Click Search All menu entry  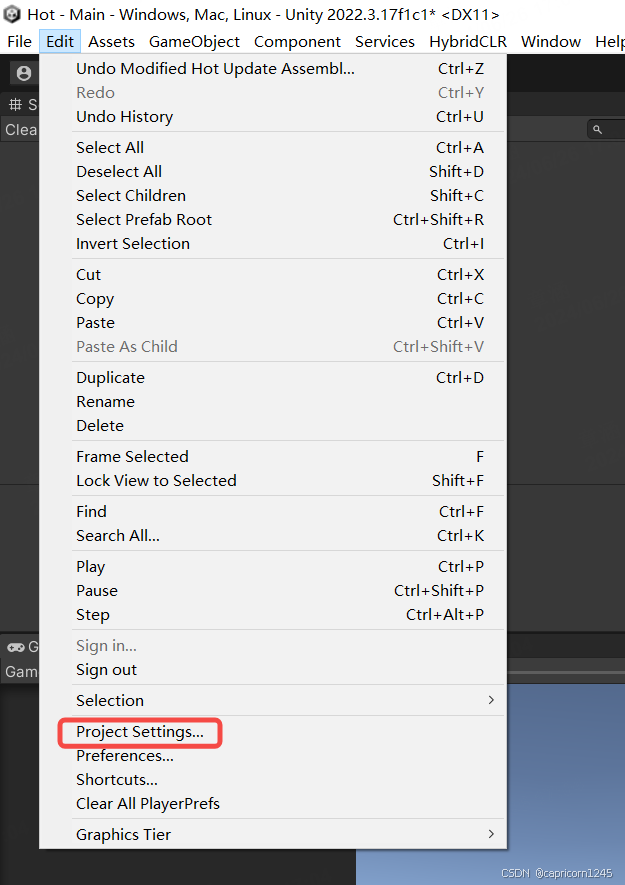click(118, 536)
